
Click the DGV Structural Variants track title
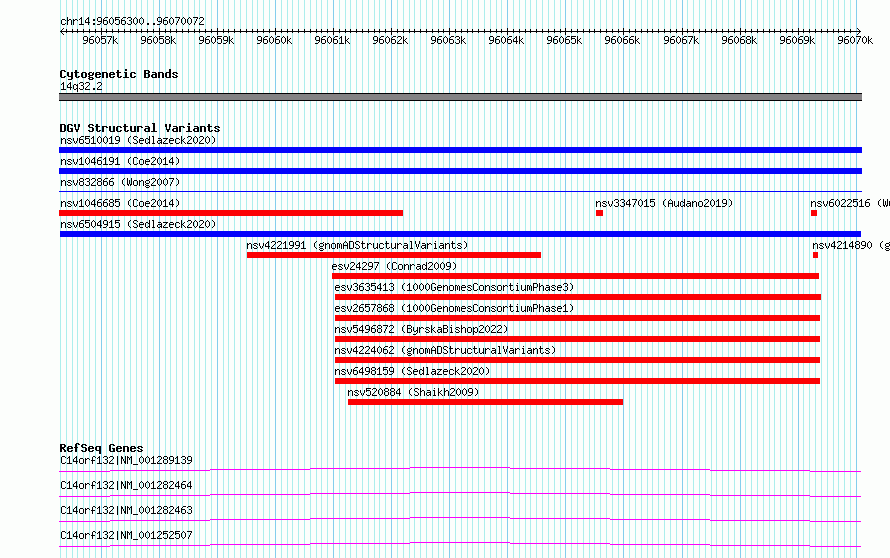coord(140,128)
